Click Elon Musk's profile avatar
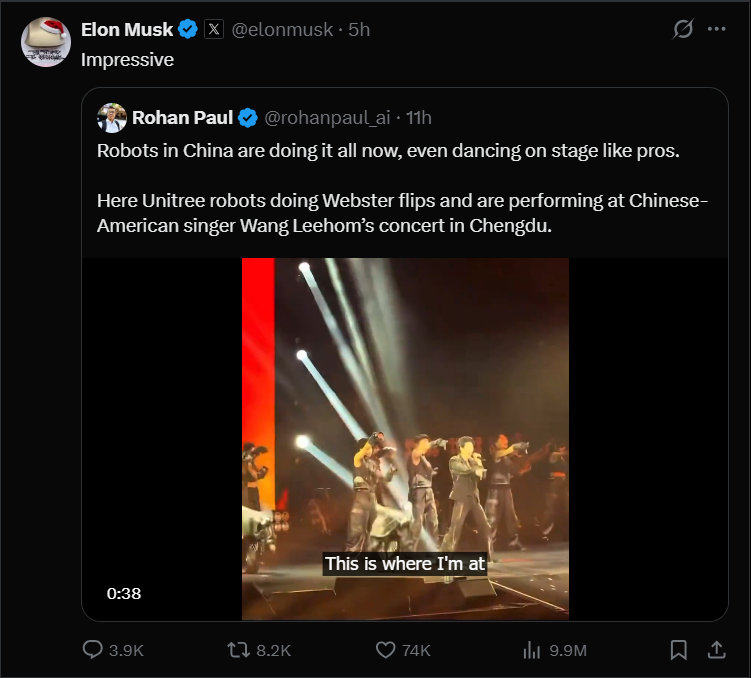This screenshot has width=751, height=678. click(45, 42)
